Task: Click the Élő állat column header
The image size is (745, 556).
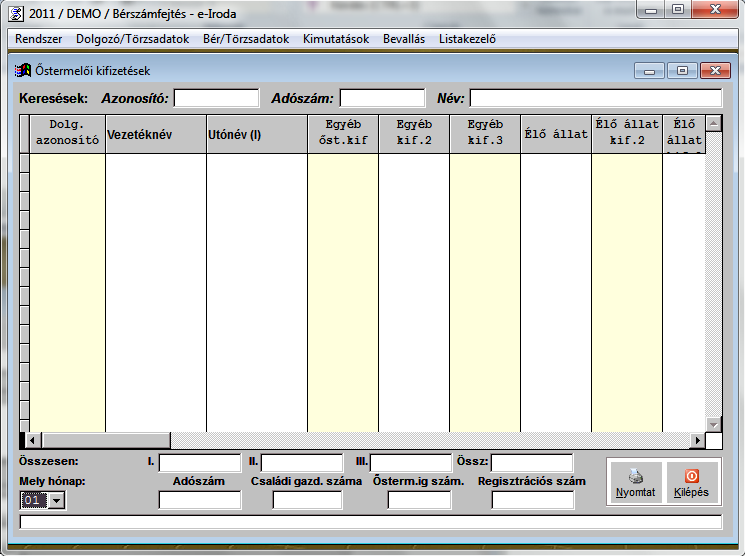Action: 555,134
